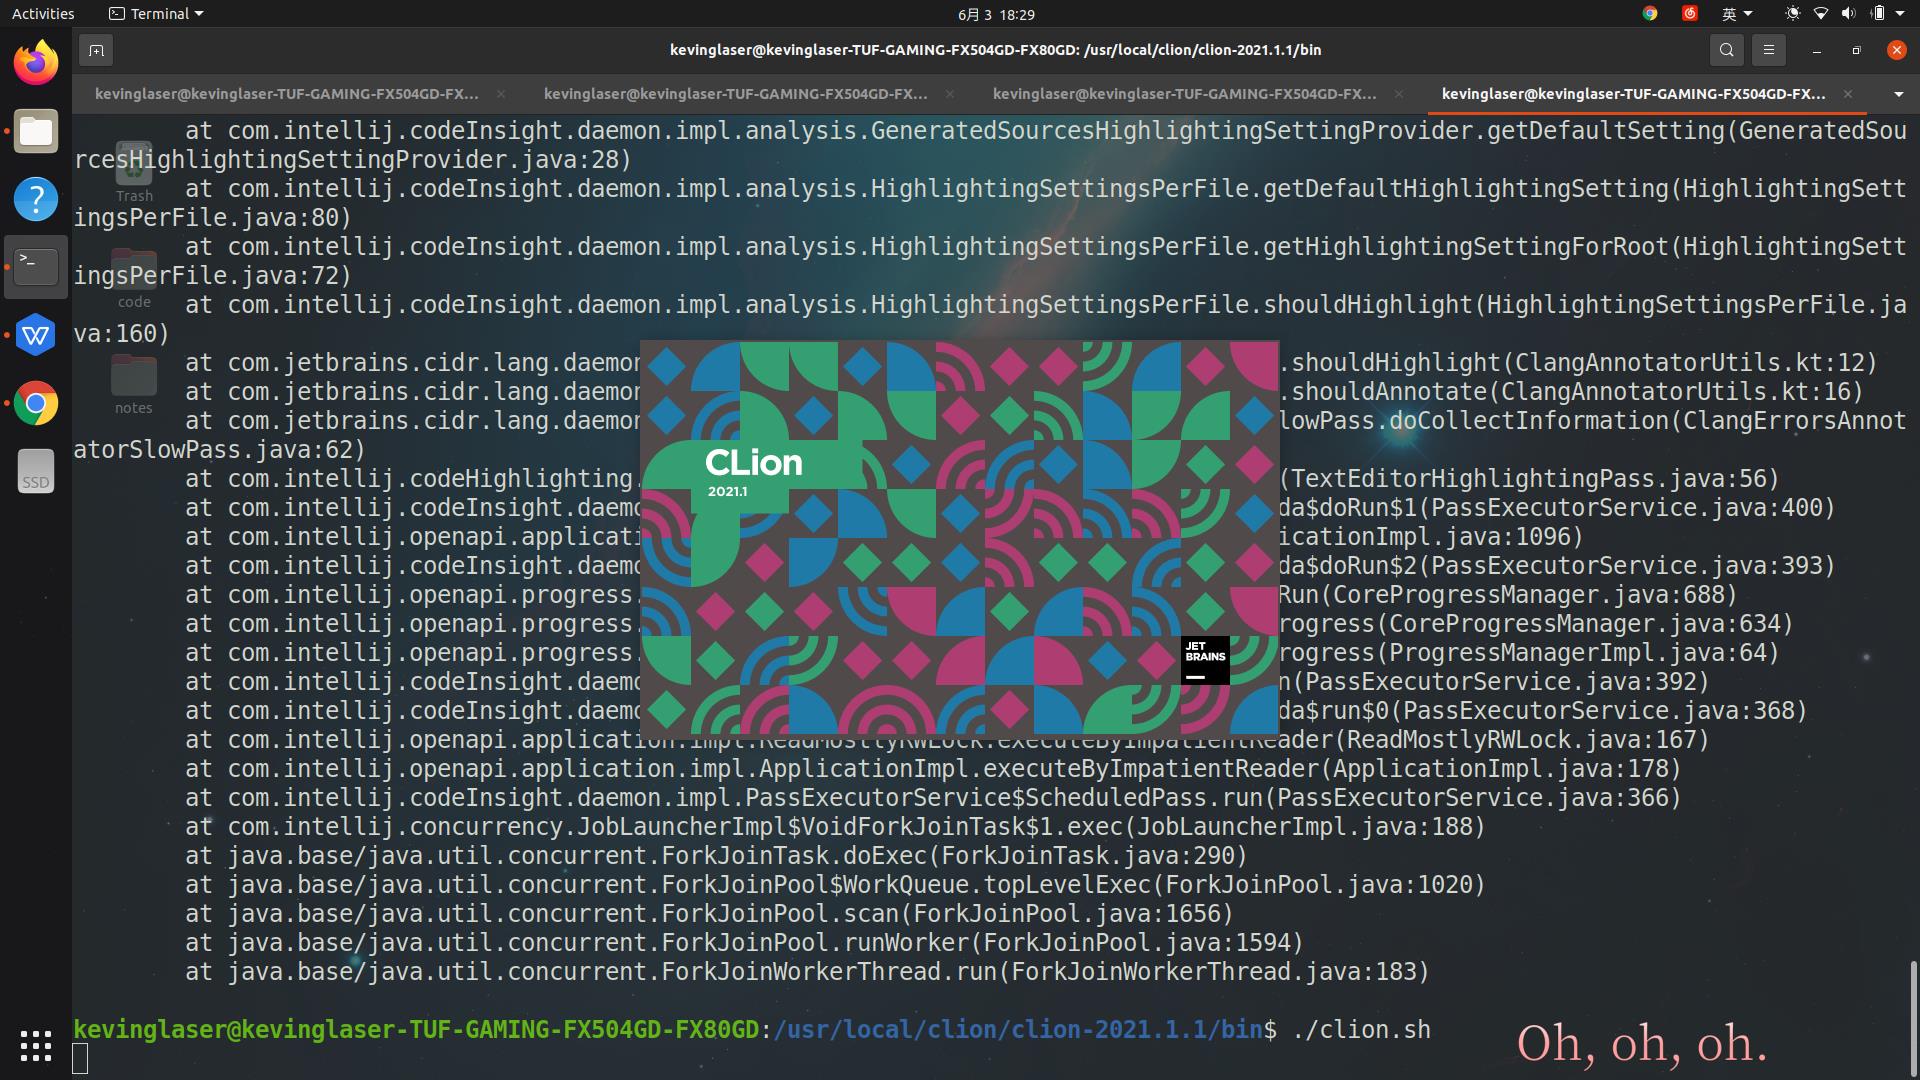This screenshot has height=1080, width=1920.
Task: Click the volume icon in top bar
Action: tap(1848, 14)
